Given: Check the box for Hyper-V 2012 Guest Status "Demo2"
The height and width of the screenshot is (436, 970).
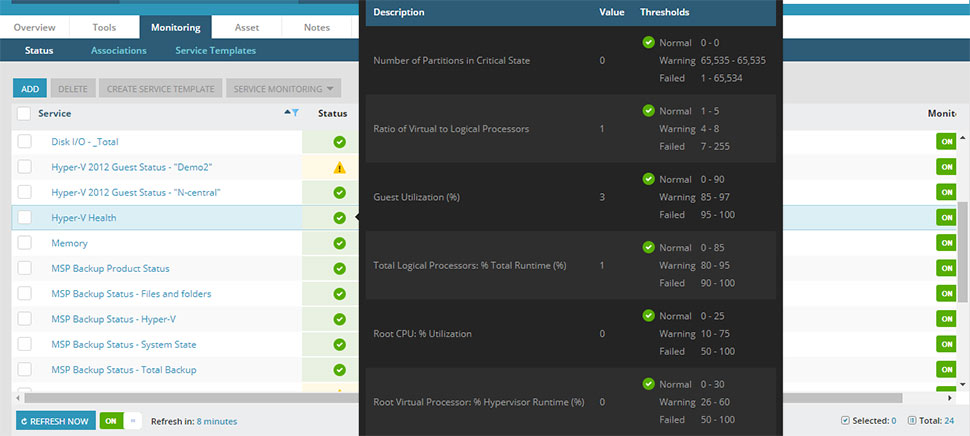Looking at the screenshot, I should click(24, 167).
